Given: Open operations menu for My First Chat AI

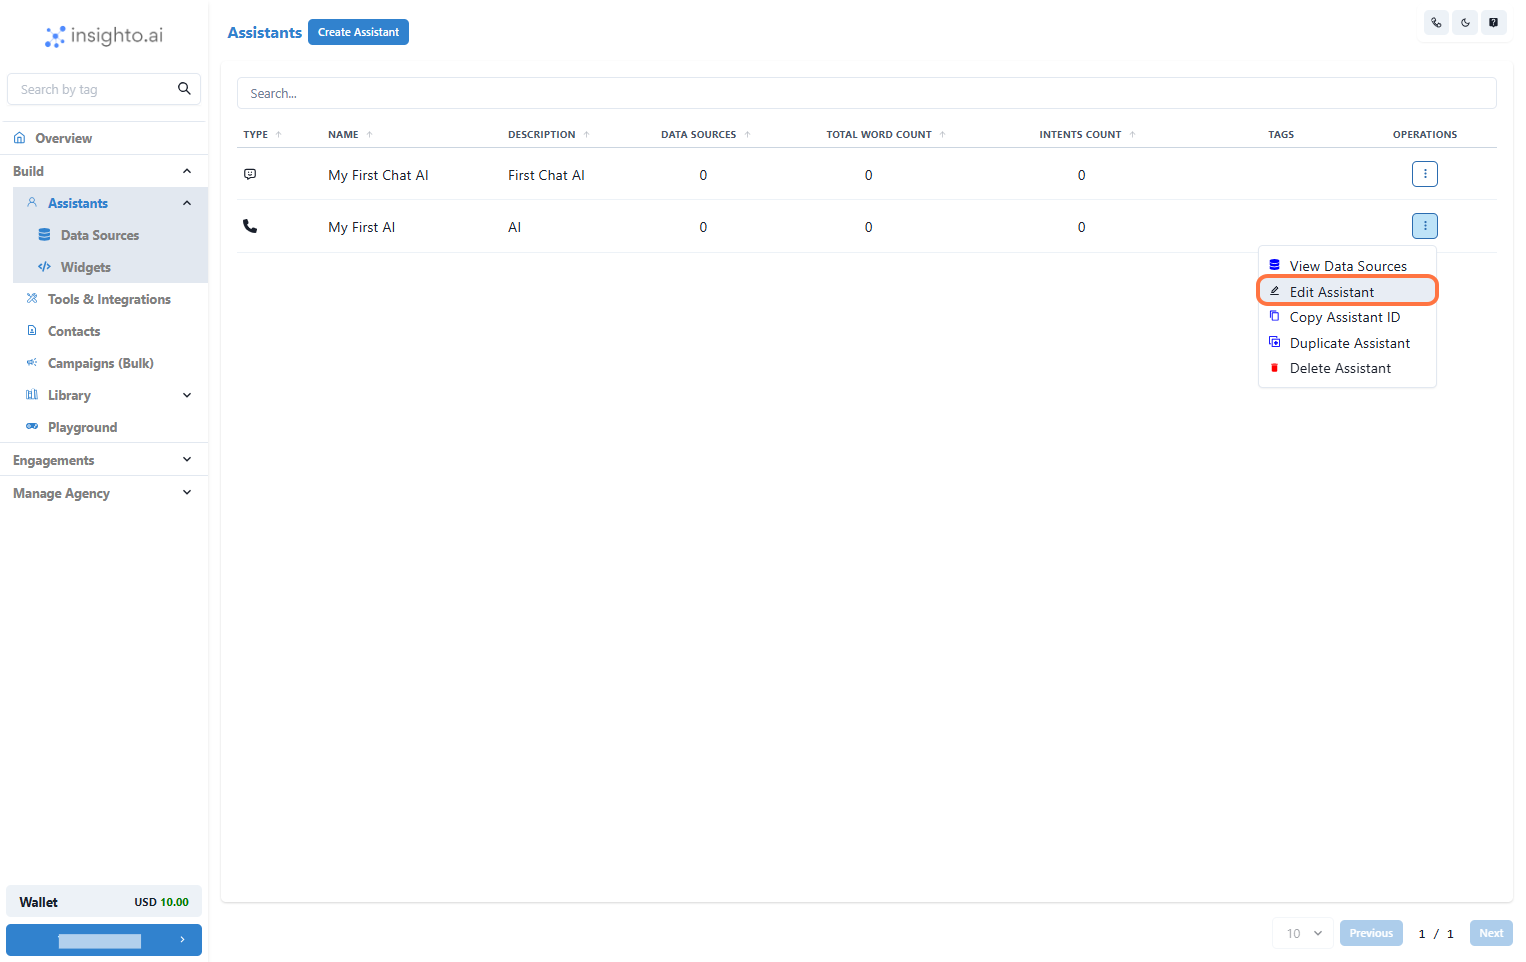Looking at the screenshot, I should tap(1425, 174).
